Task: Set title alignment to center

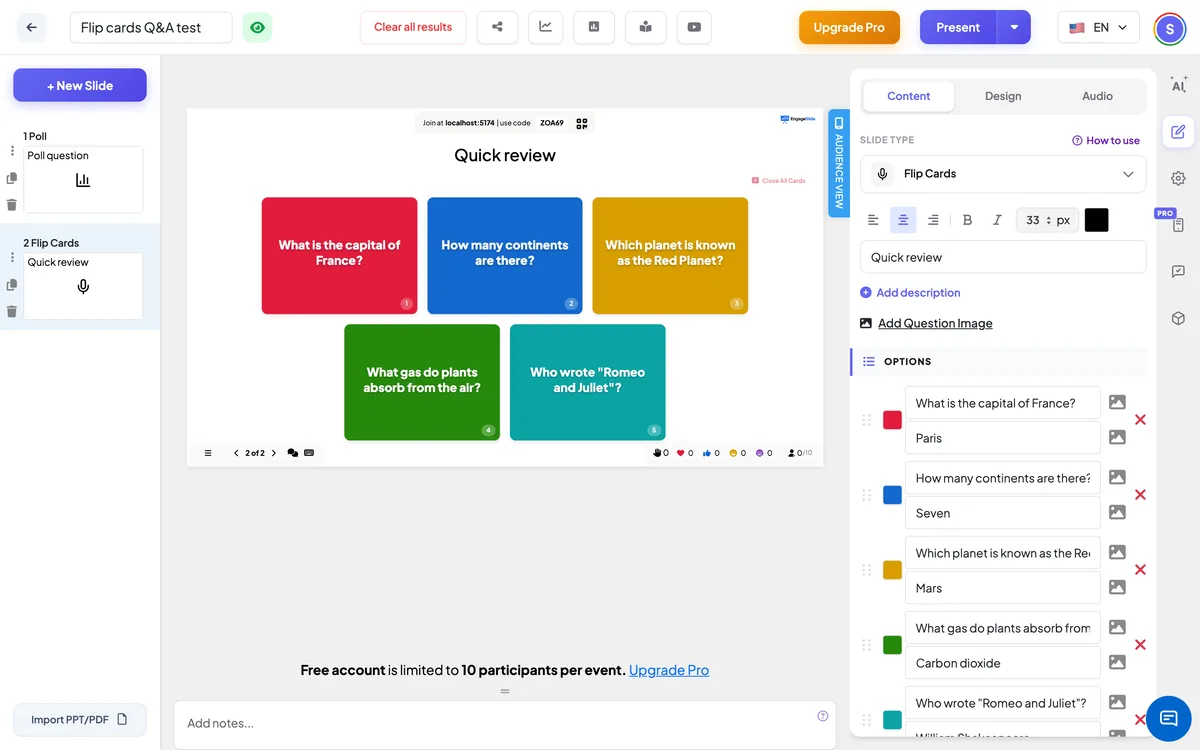Action: click(x=903, y=220)
